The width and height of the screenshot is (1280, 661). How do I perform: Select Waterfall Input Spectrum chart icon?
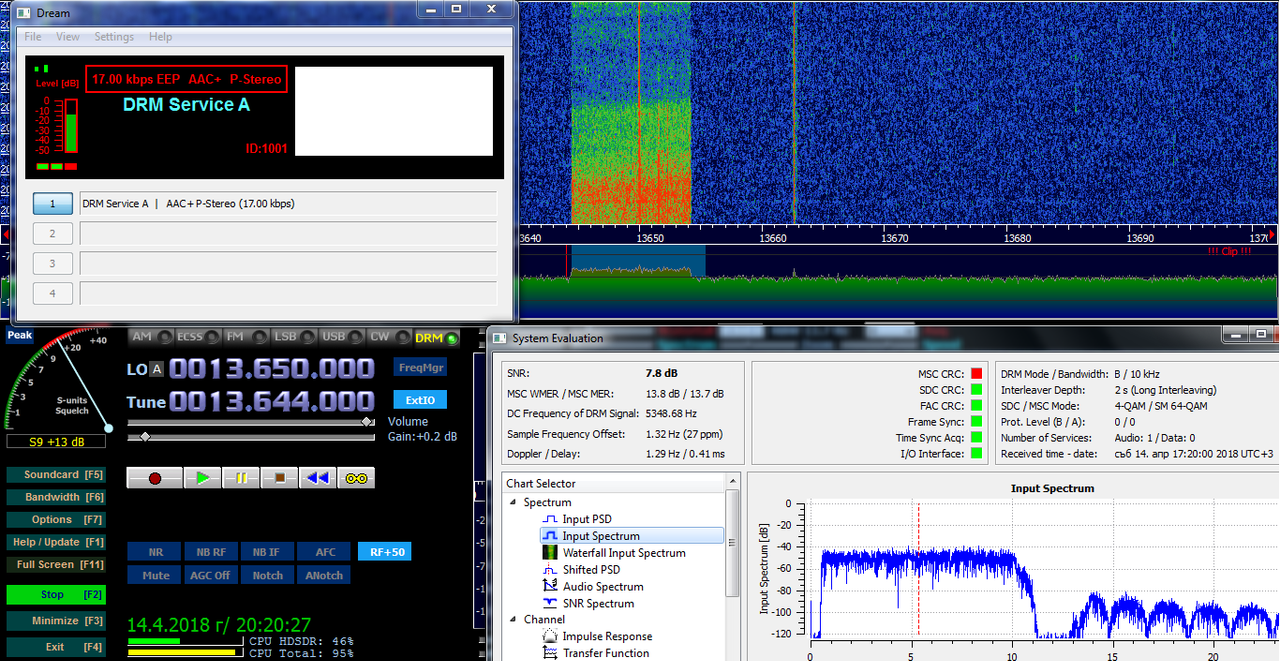tap(550, 553)
